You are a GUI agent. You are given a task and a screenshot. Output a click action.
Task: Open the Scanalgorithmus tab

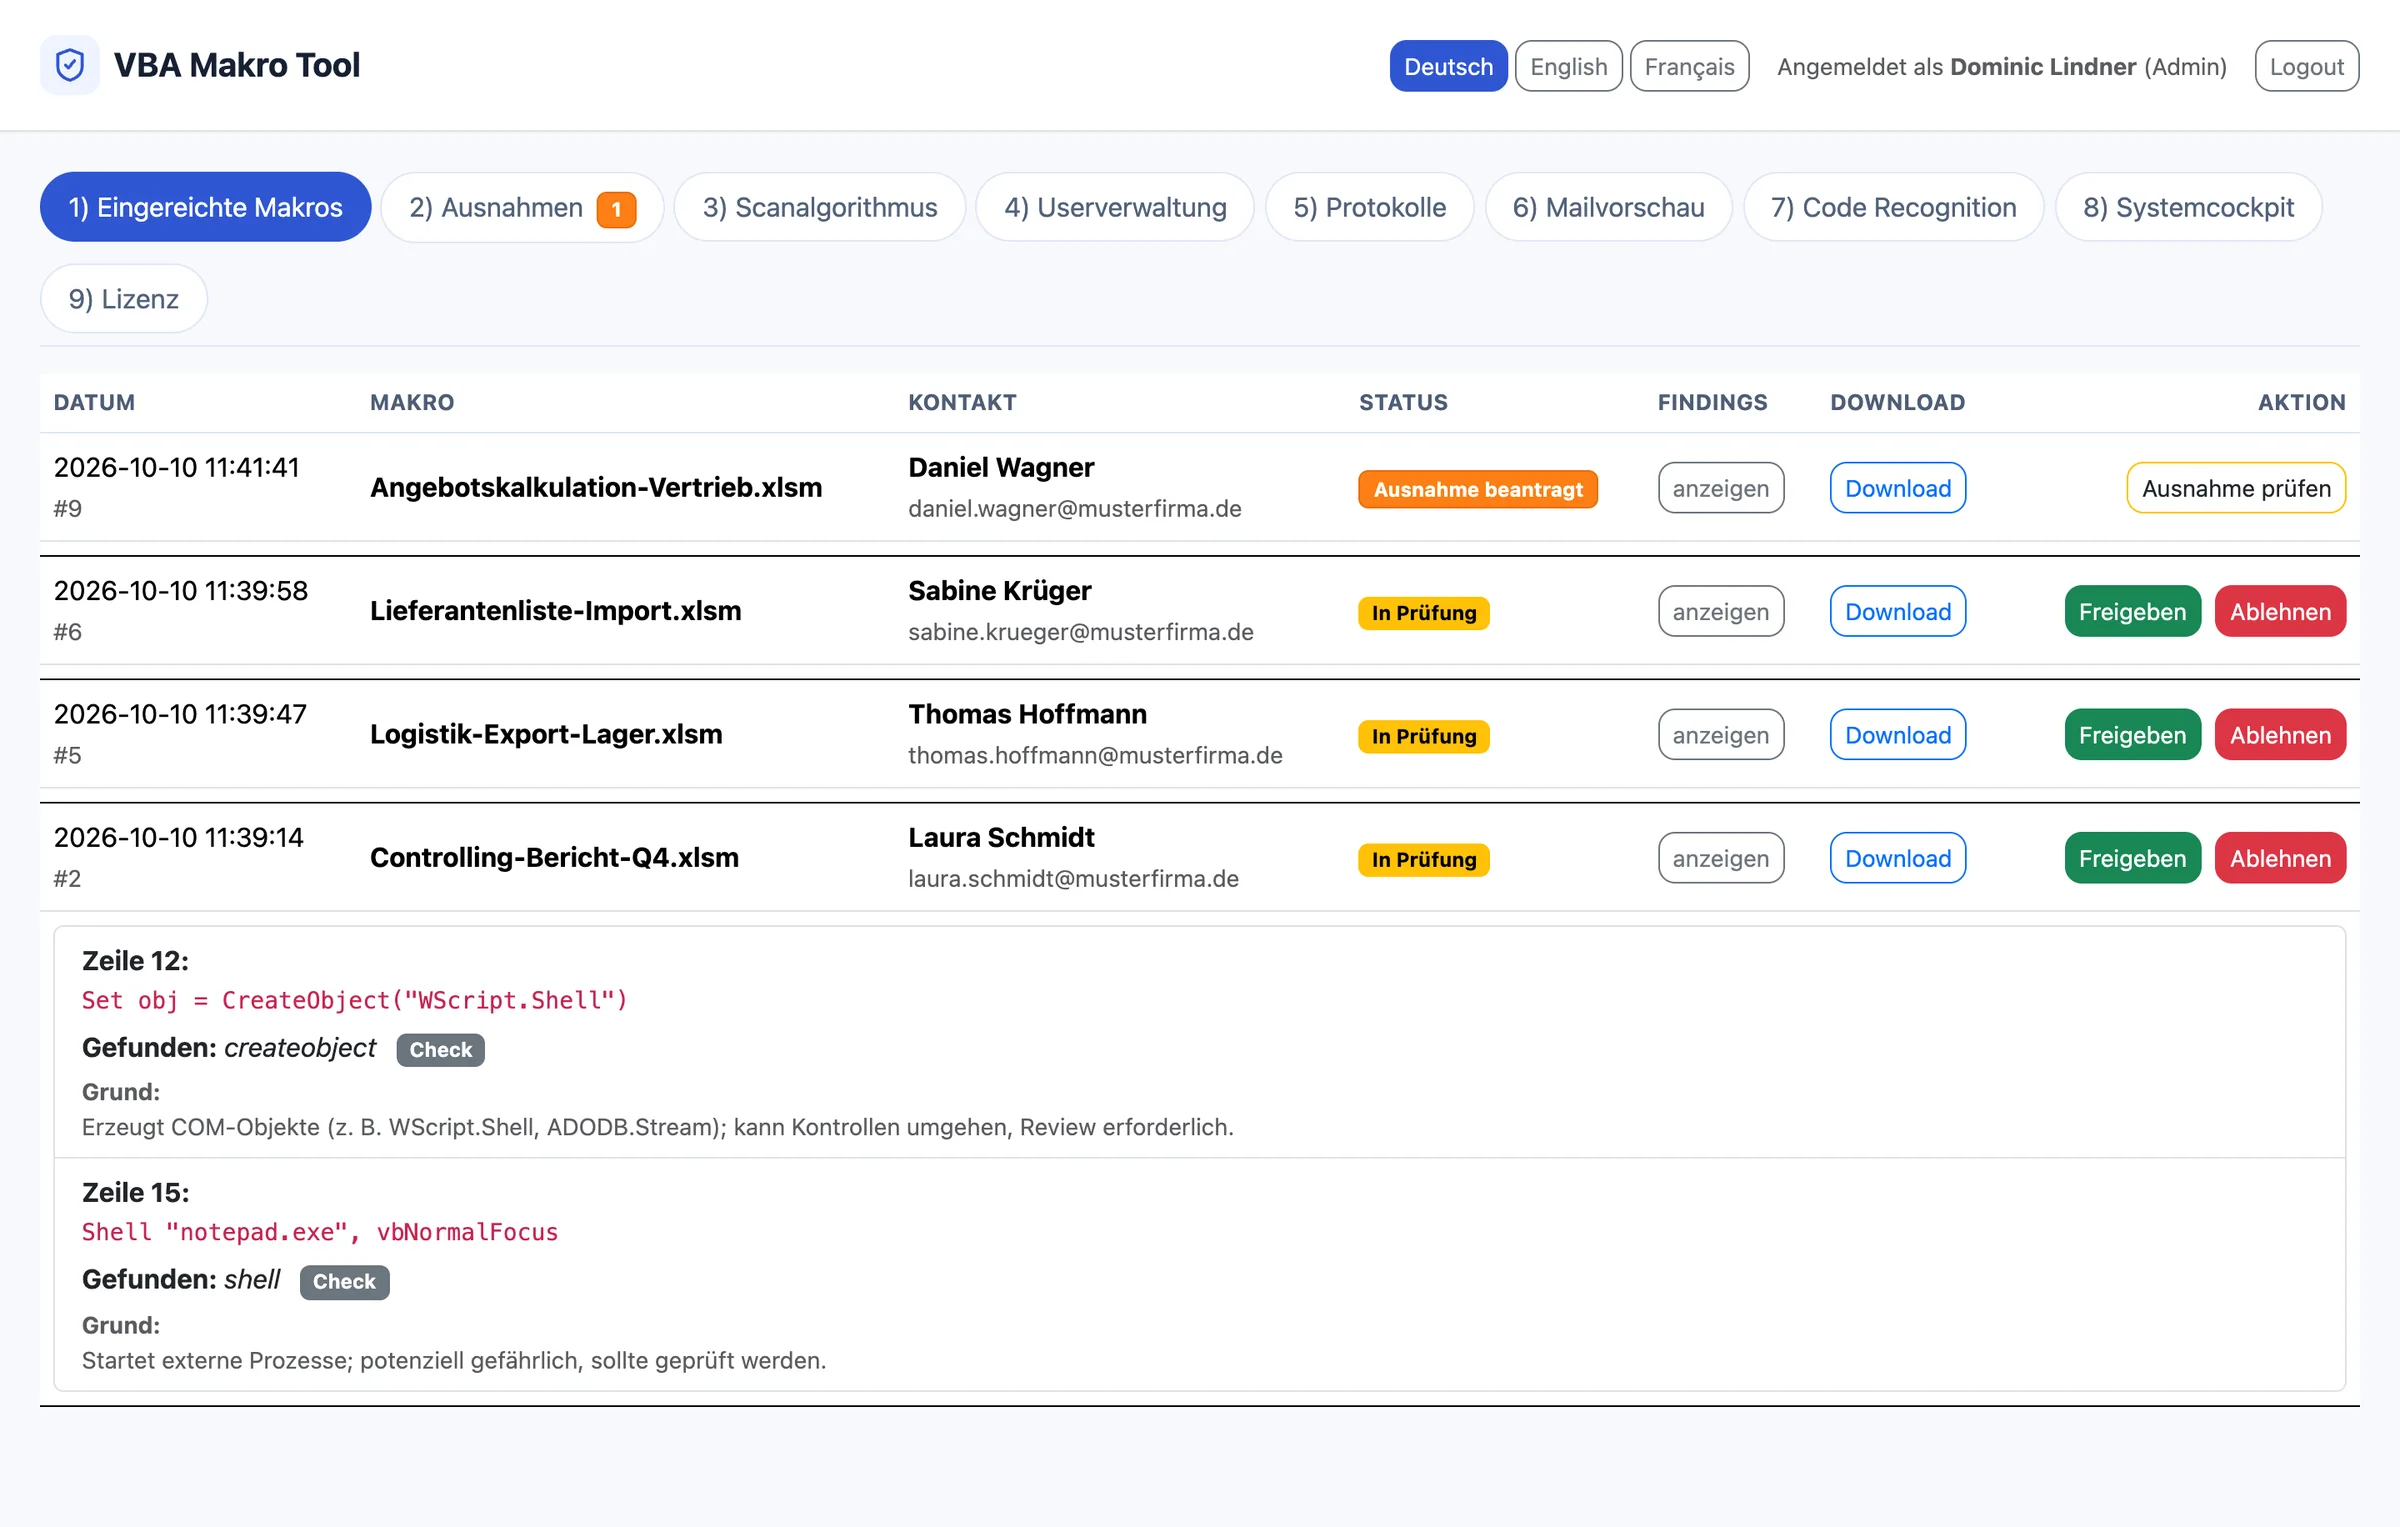pos(820,207)
